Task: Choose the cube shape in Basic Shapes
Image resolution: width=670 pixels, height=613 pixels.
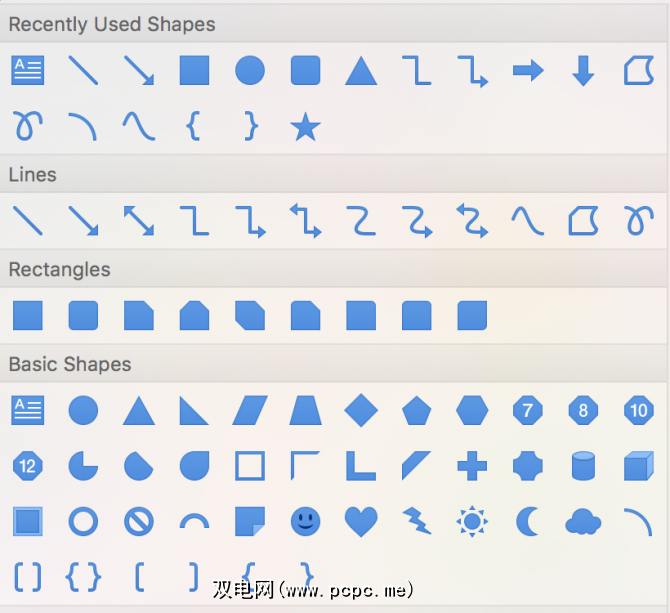Action: pos(638,465)
